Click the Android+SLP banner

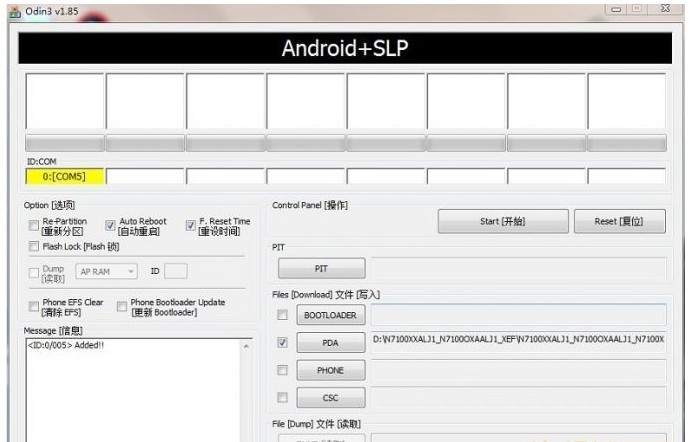click(x=345, y=48)
